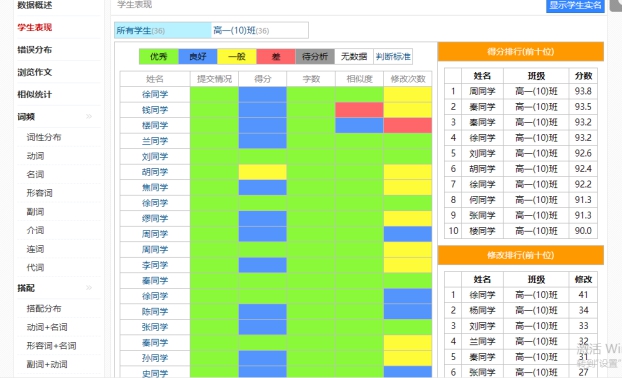
Task: Open the 判断标准 link
Action: (393, 56)
